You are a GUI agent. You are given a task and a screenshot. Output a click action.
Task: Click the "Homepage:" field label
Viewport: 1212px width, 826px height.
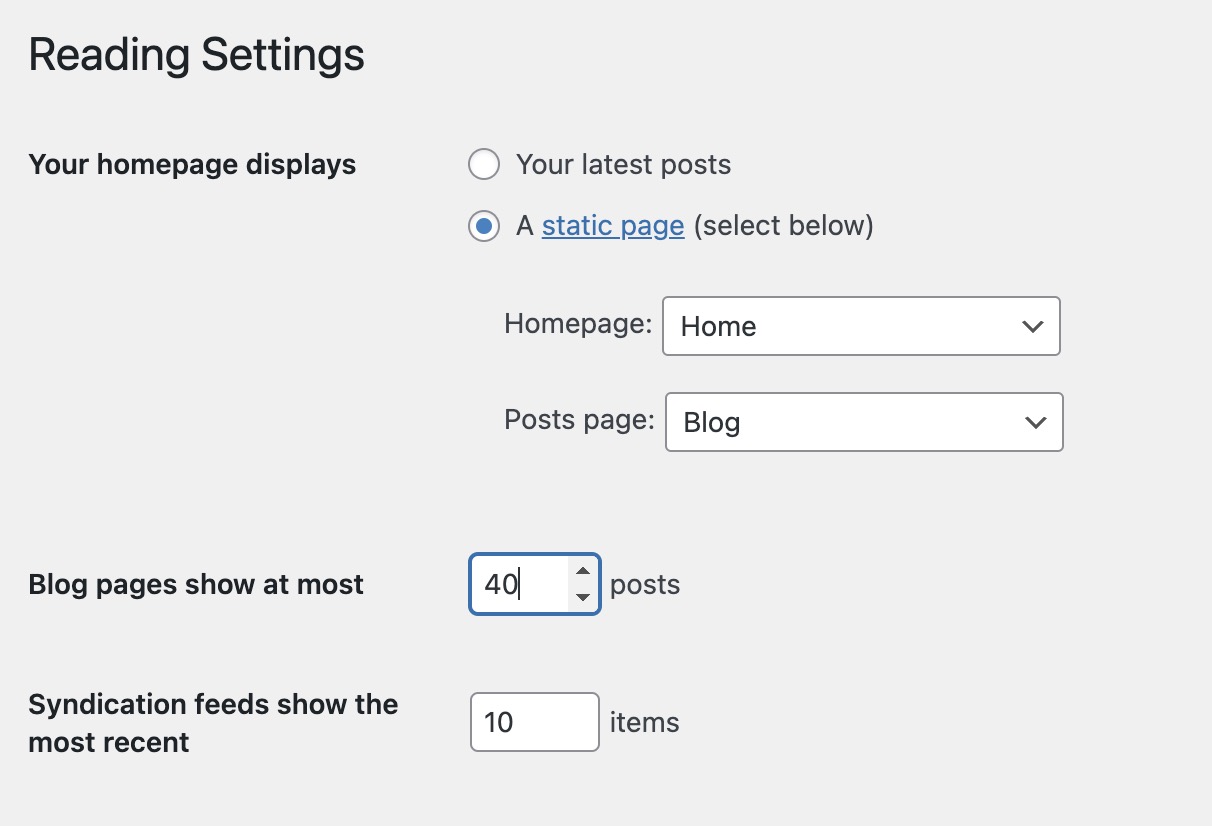pos(578,324)
